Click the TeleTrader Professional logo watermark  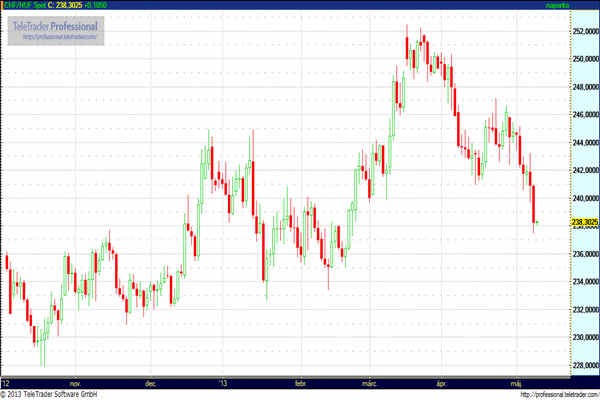pyautogui.click(x=59, y=25)
